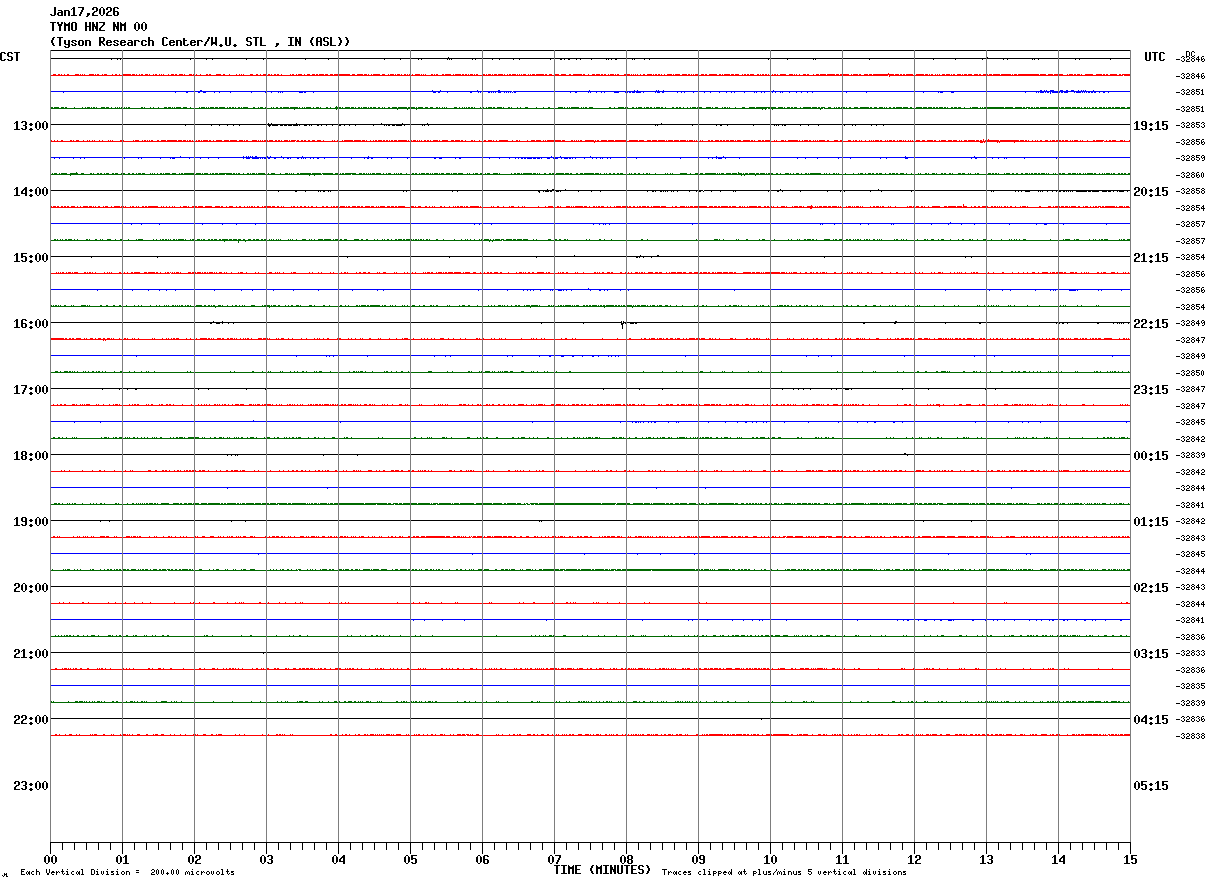Click minute tick label 10 on x-axis
This screenshot has height=886, width=1210.
(770, 860)
